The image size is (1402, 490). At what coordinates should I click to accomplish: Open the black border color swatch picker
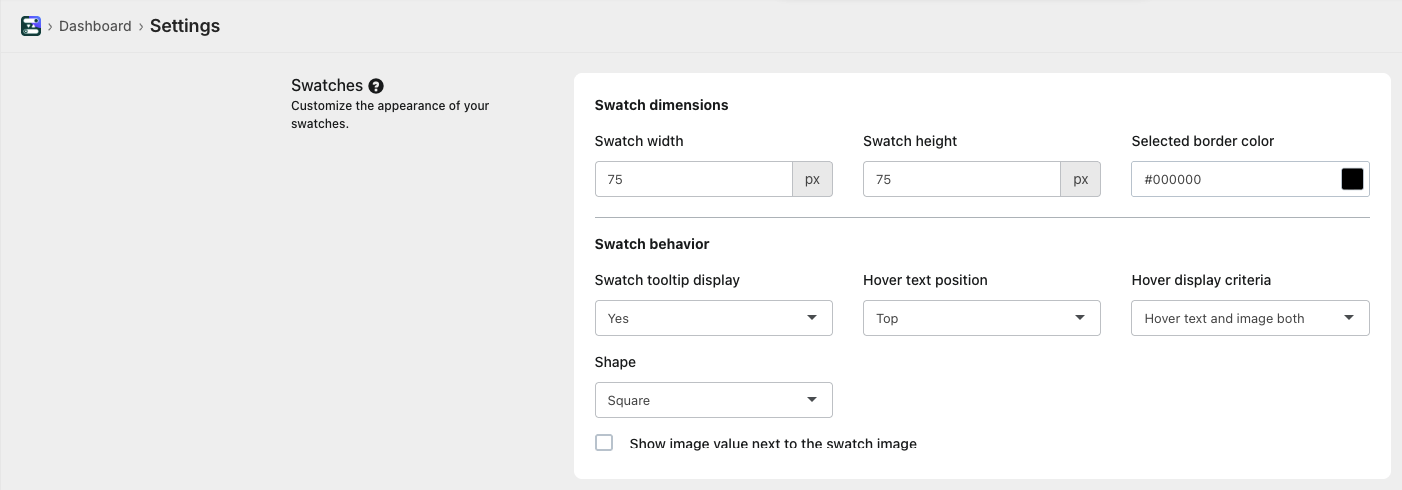coord(1352,180)
